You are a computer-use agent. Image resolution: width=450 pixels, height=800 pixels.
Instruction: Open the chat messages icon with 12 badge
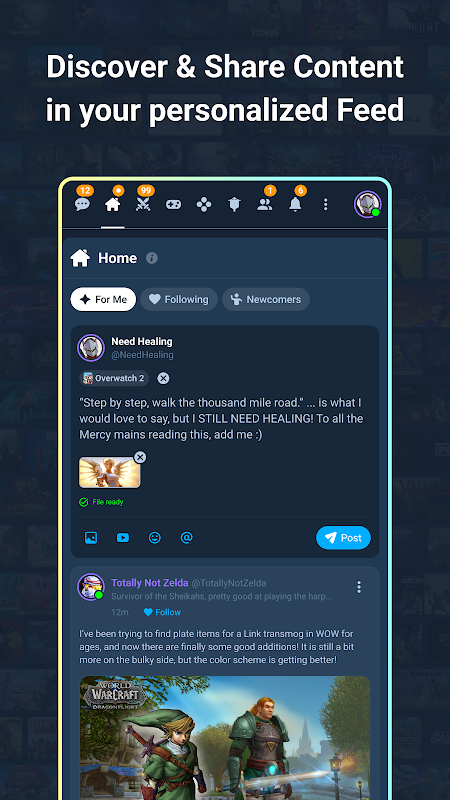(82, 205)
